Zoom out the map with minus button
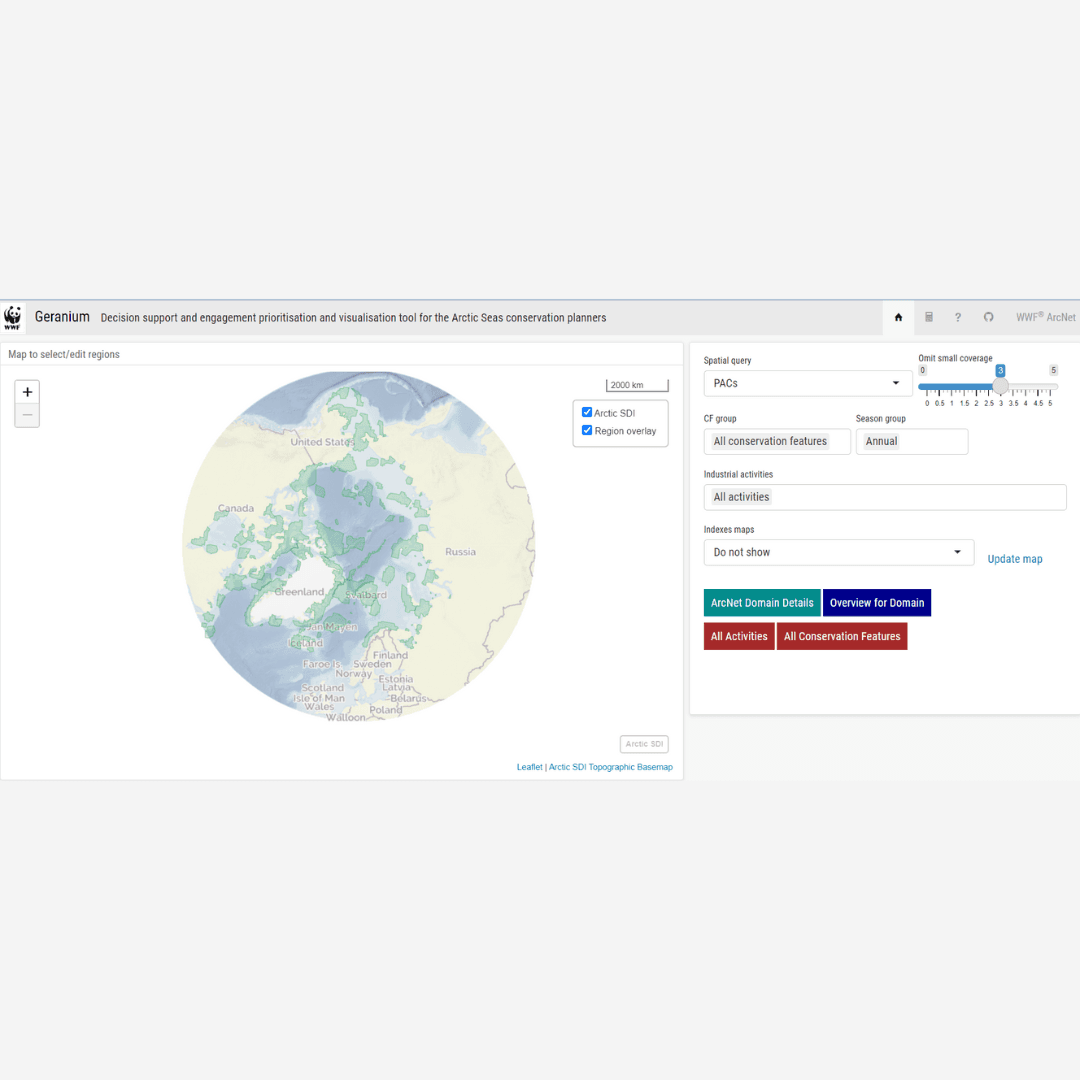 tap(27, 415)
